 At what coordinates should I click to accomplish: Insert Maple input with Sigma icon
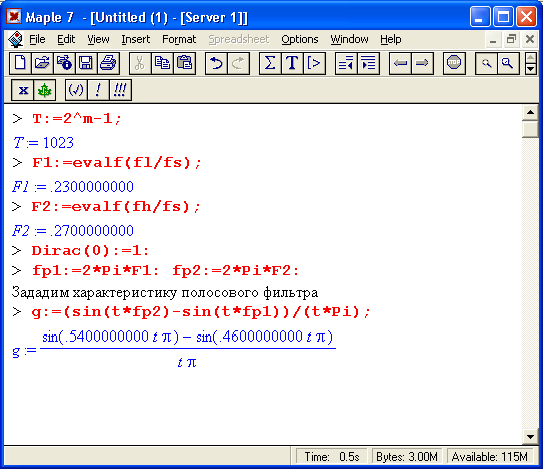pos(270,63)
